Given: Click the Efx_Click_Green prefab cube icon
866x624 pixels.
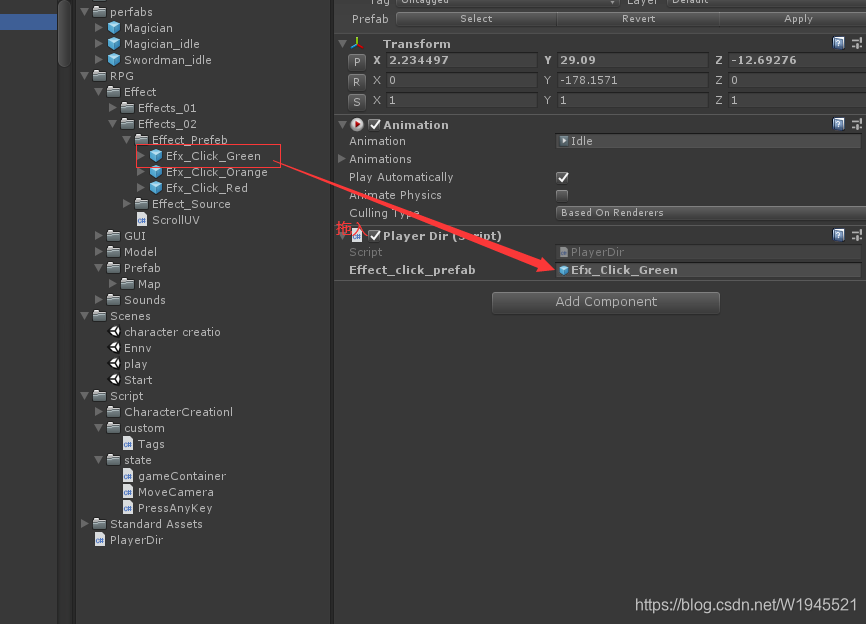Looking at the screenshot, I should coord(156,156).
